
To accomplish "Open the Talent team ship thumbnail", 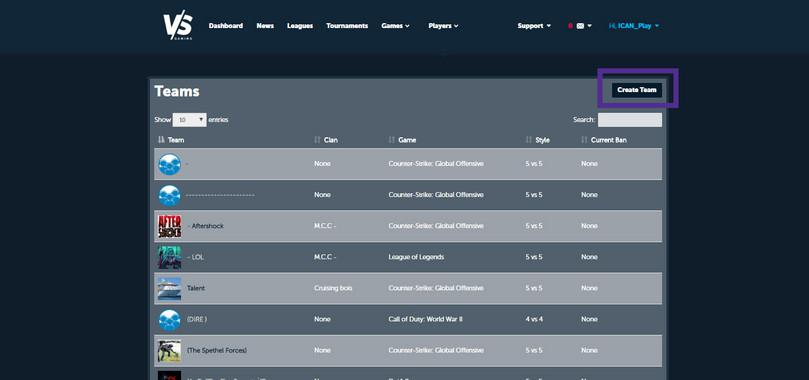I will [170, 288].
